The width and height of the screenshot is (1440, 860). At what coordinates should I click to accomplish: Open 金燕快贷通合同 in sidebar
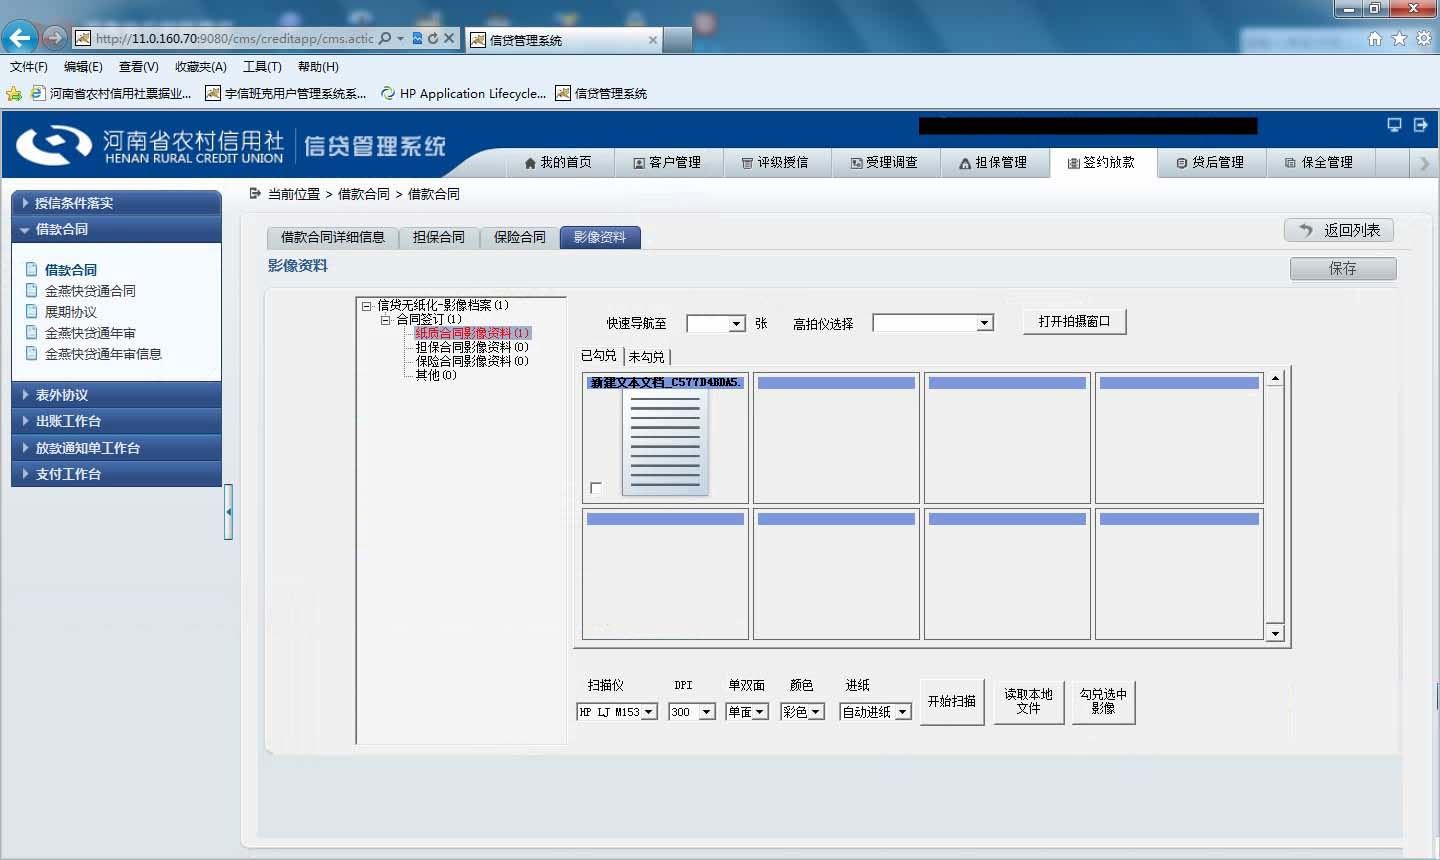90,291
